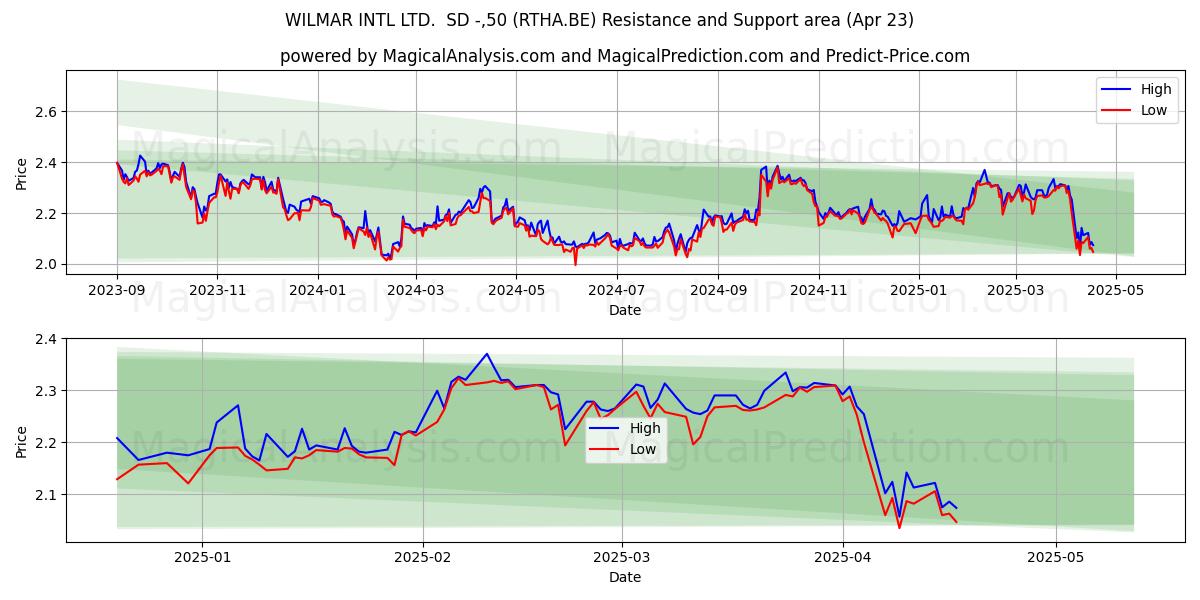This screenshot has height=600, width=1200.
Task: Click the 2023-11 date tick label
Action: (217, 290)
